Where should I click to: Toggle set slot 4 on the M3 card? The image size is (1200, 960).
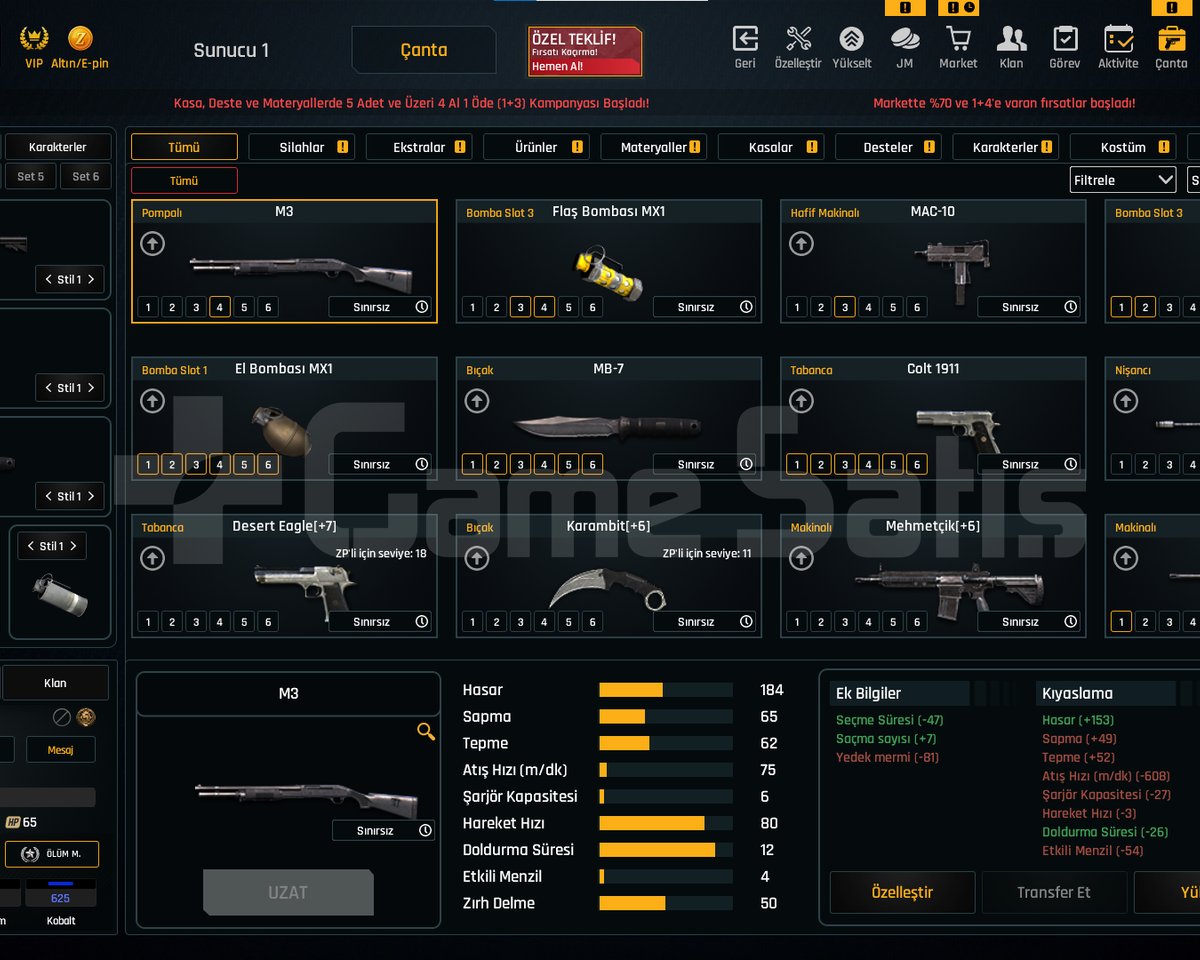coord(220,307)
